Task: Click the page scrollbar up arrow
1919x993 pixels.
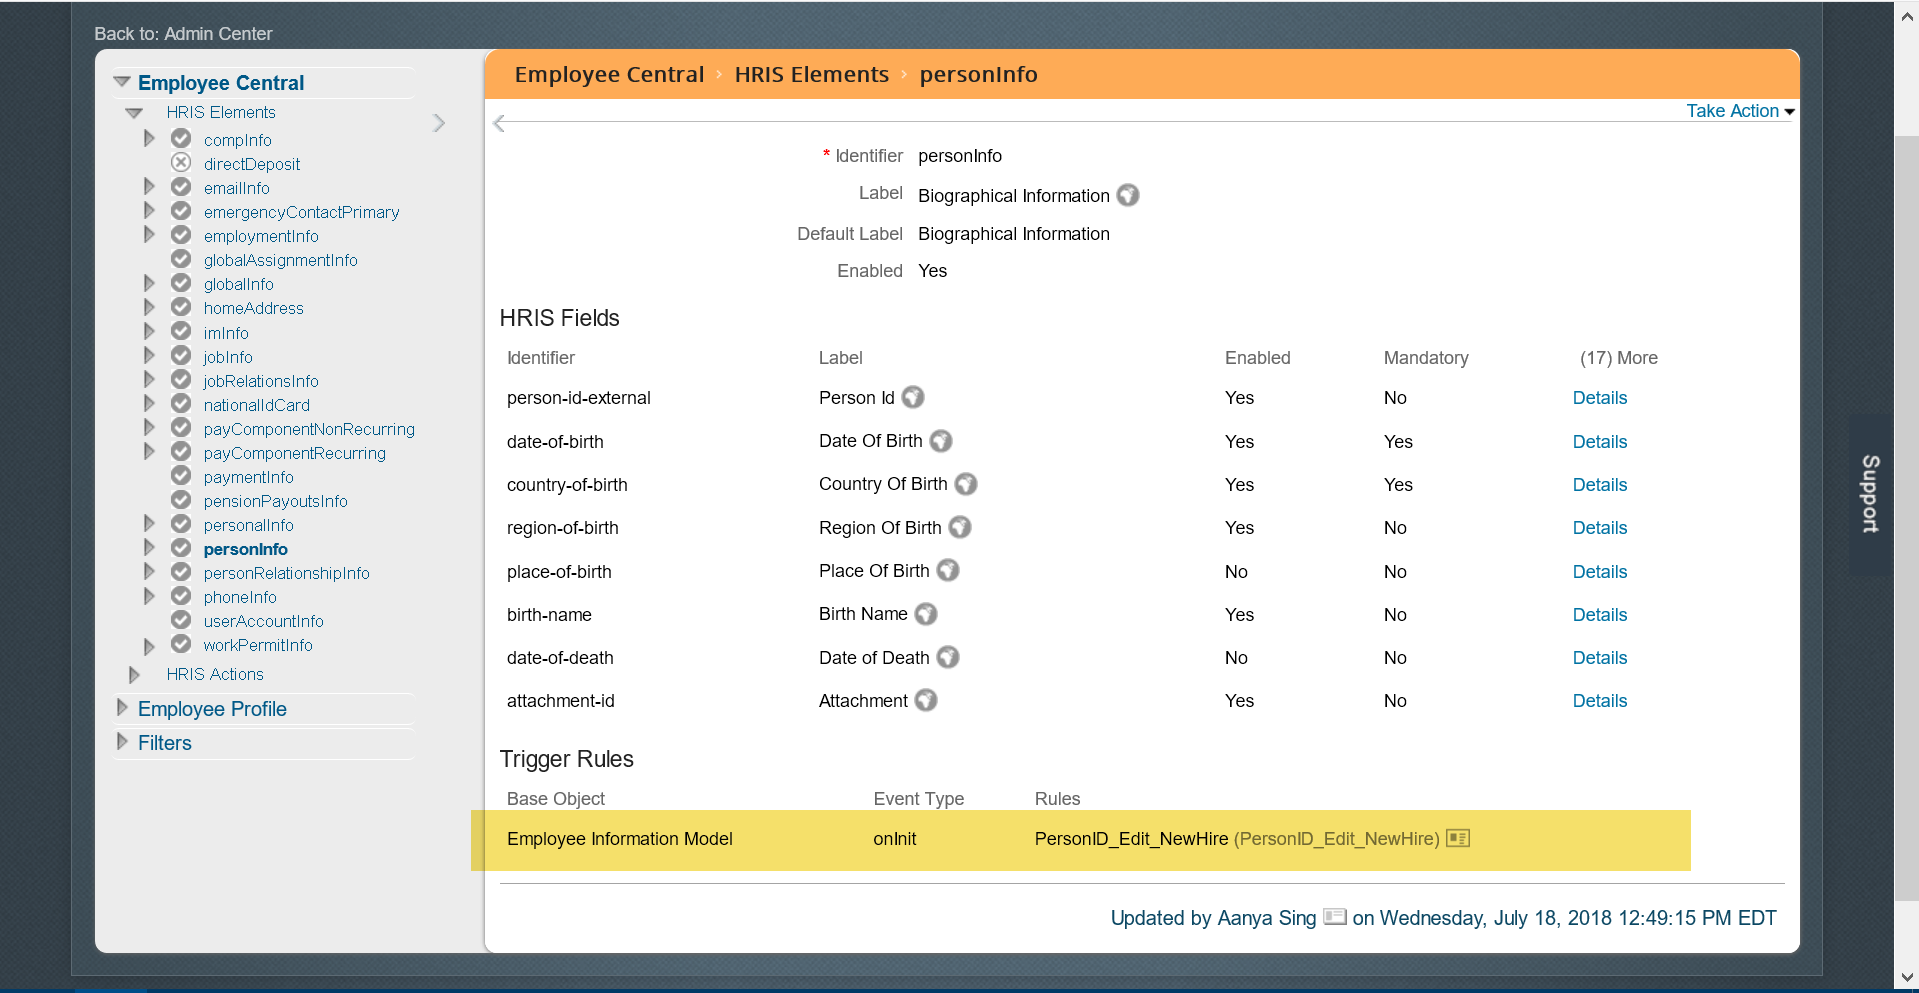Action: 1906,17
